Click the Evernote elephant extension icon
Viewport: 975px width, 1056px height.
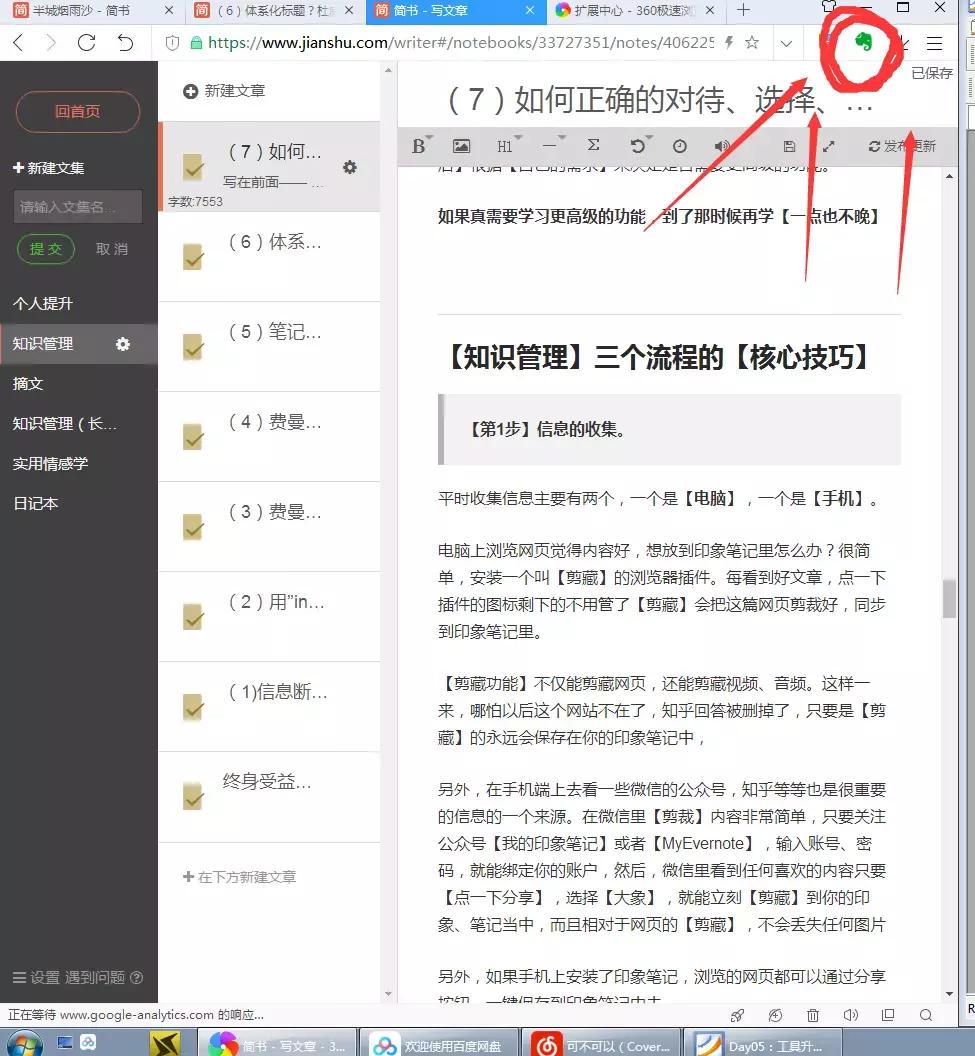(x=864, y=44)
